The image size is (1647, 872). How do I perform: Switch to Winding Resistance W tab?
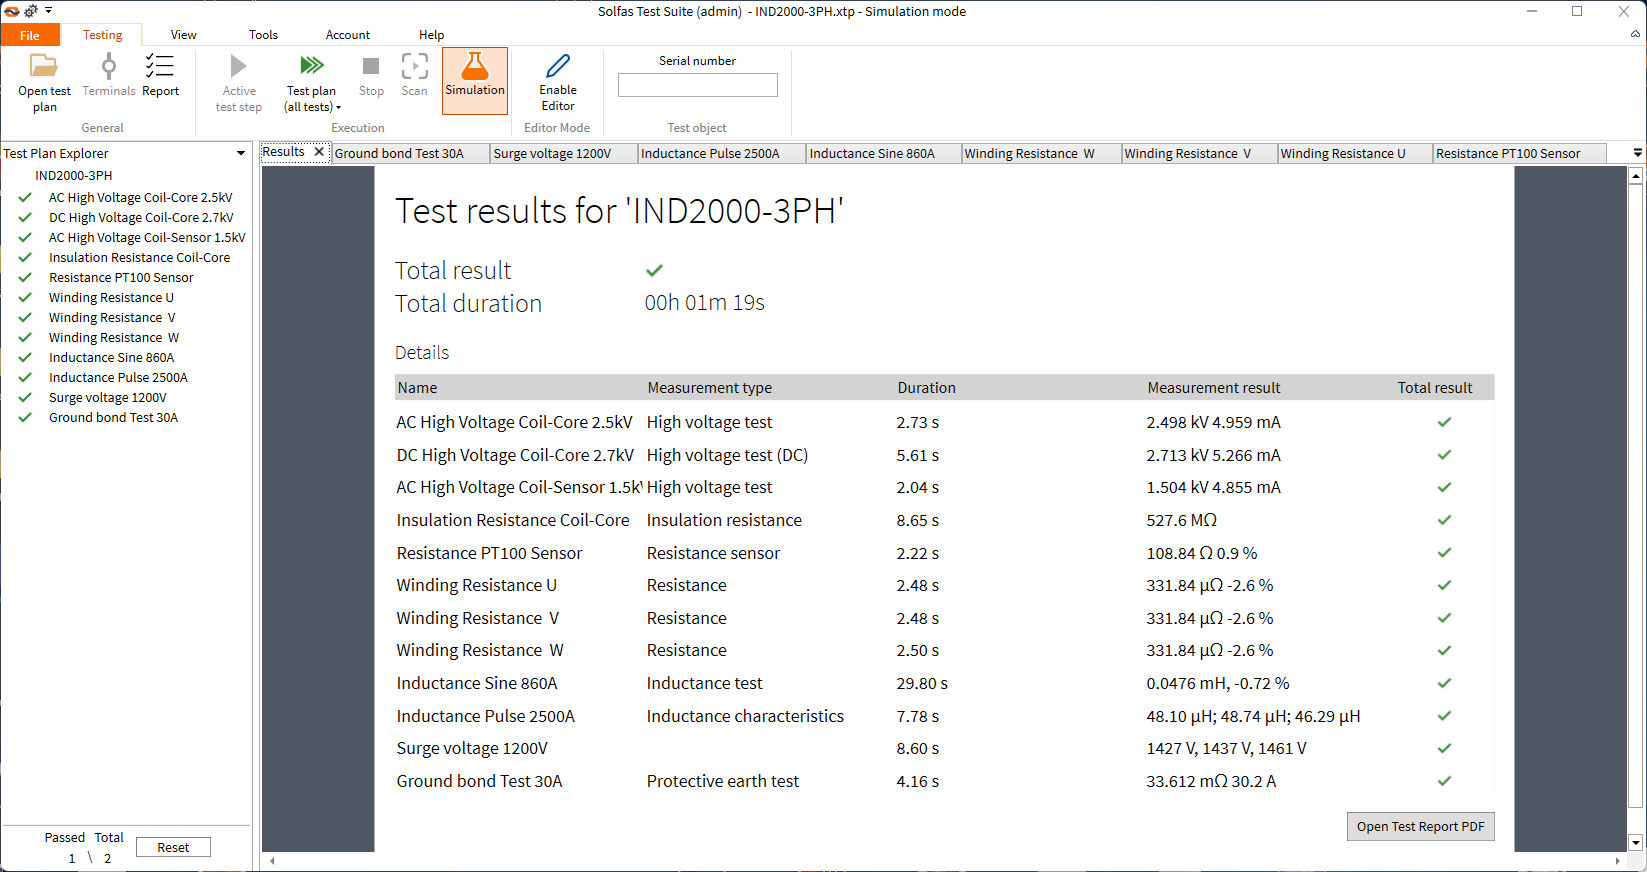pos(1041,153)
